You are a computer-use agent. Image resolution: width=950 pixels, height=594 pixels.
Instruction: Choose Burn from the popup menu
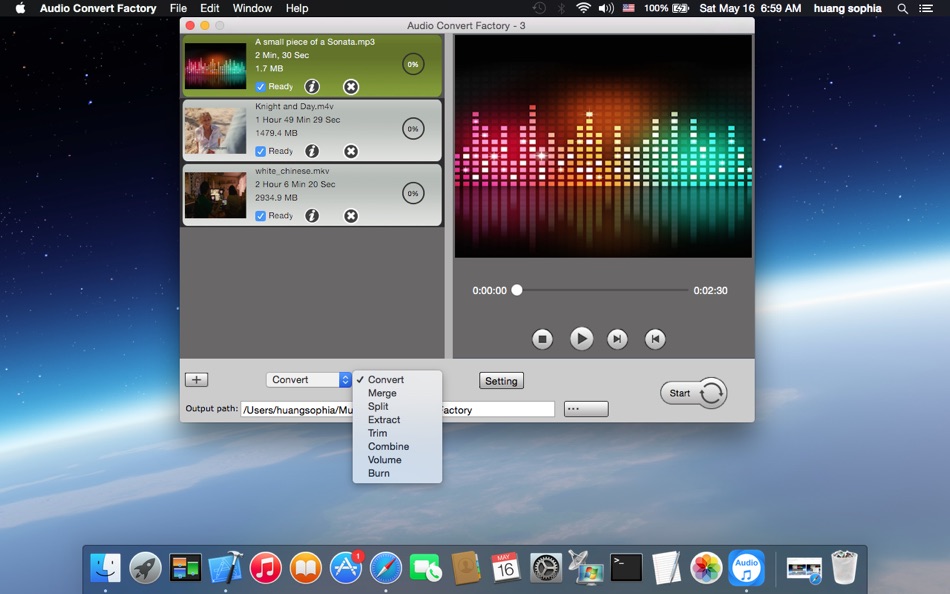point(397,473)
